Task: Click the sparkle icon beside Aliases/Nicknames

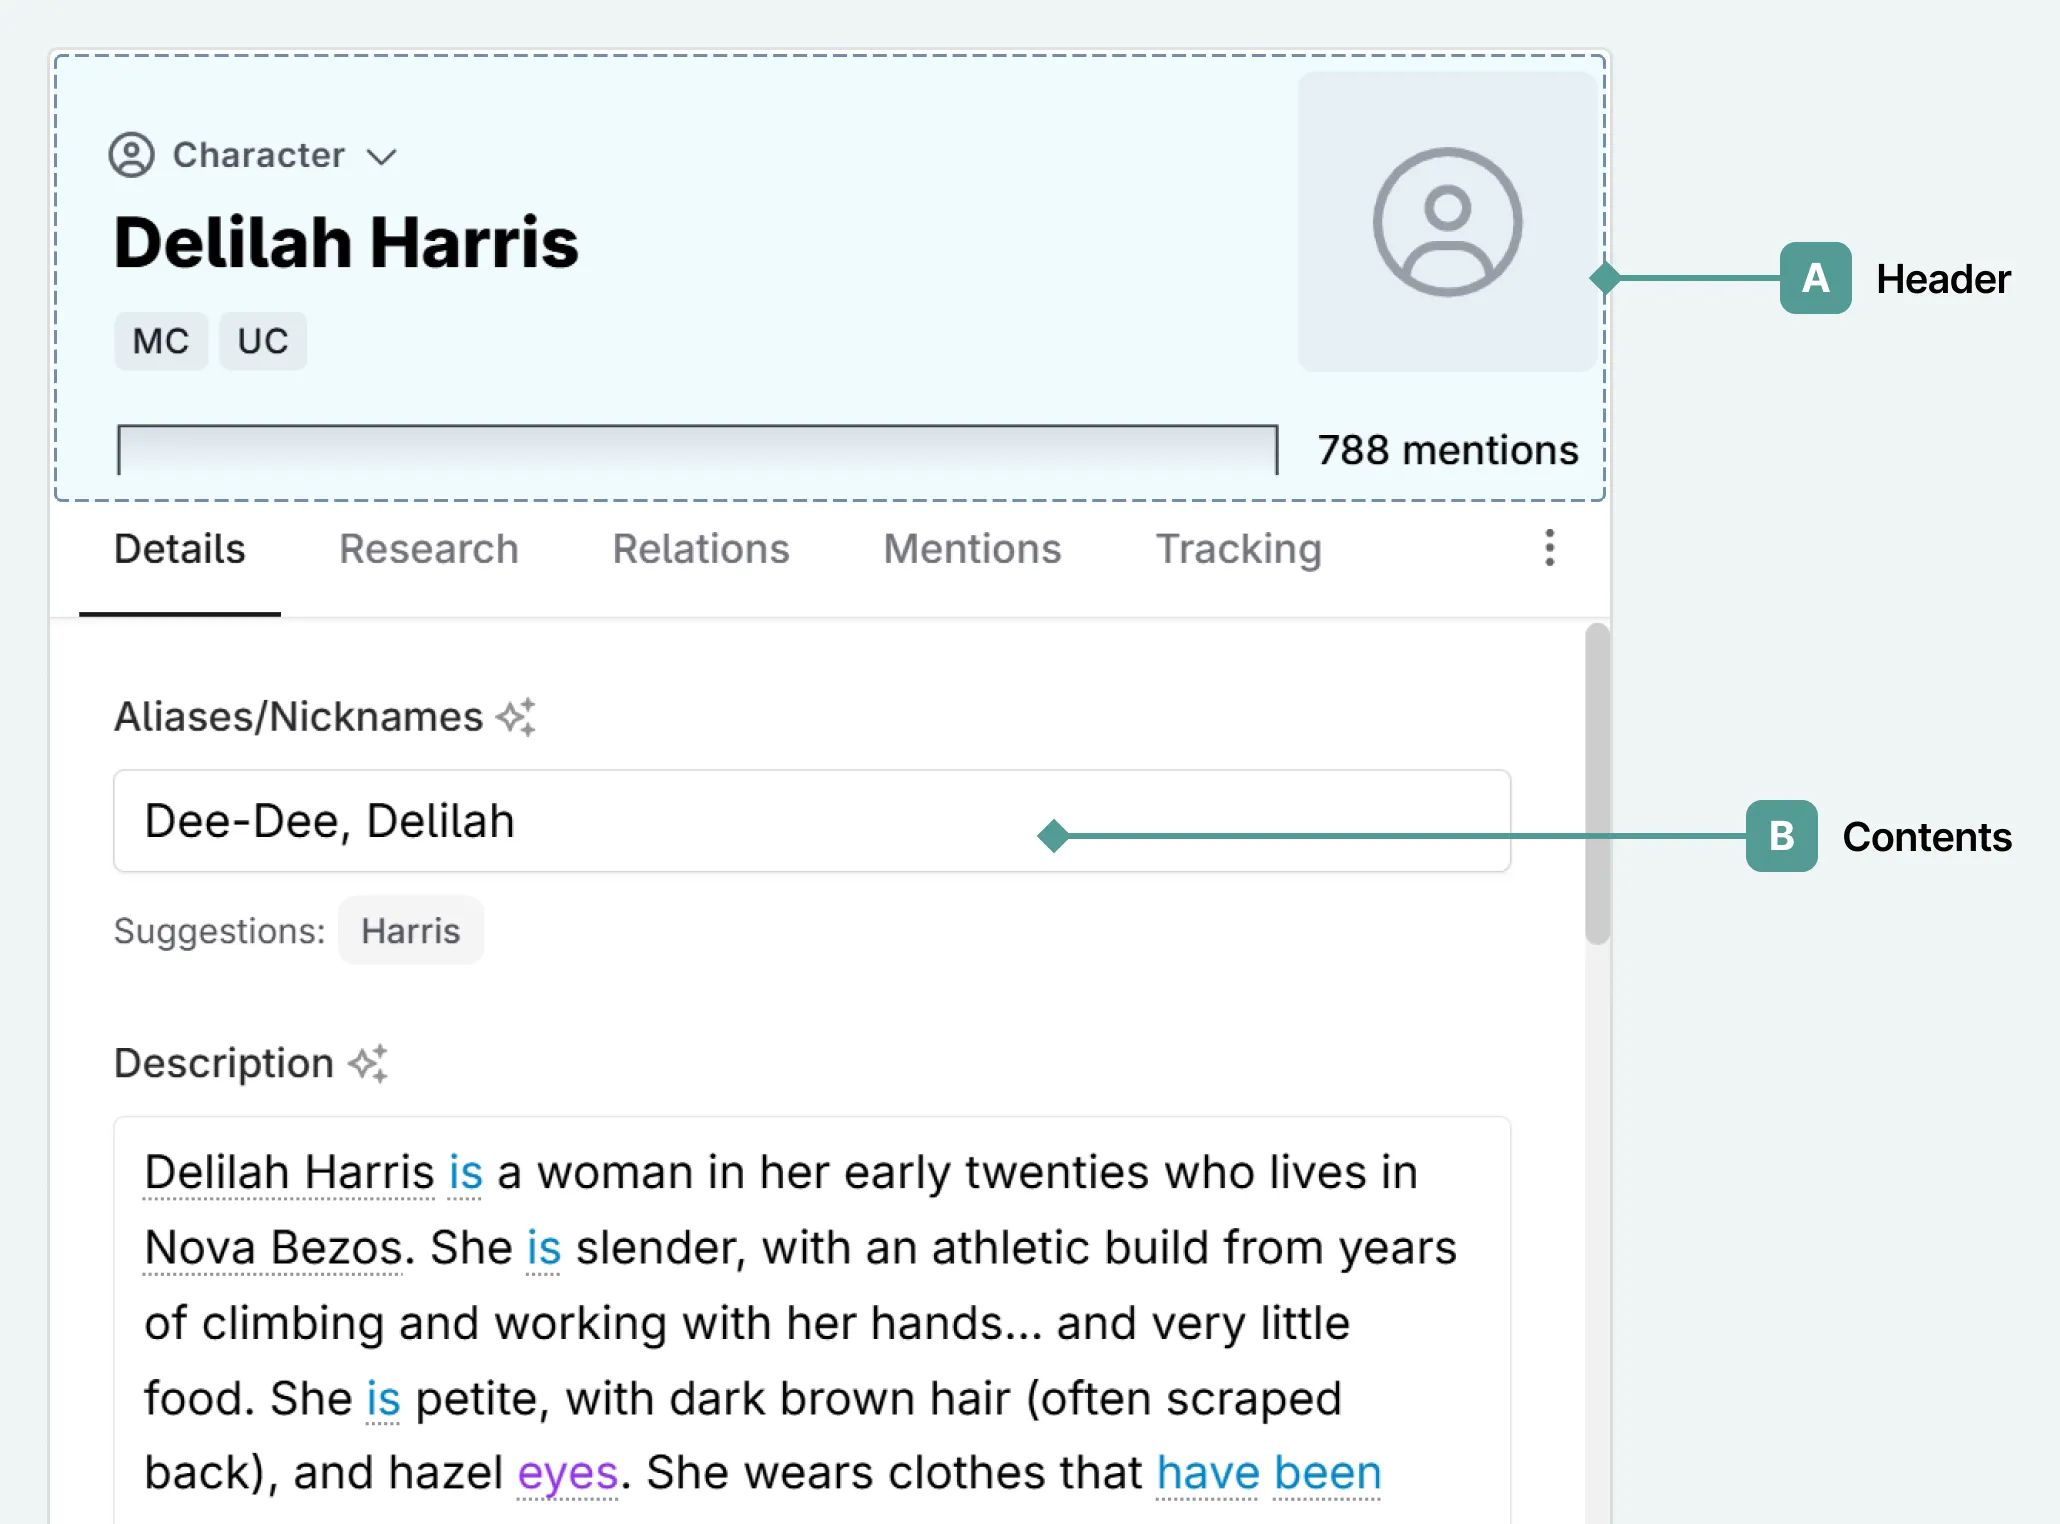Action: (517, 717)
